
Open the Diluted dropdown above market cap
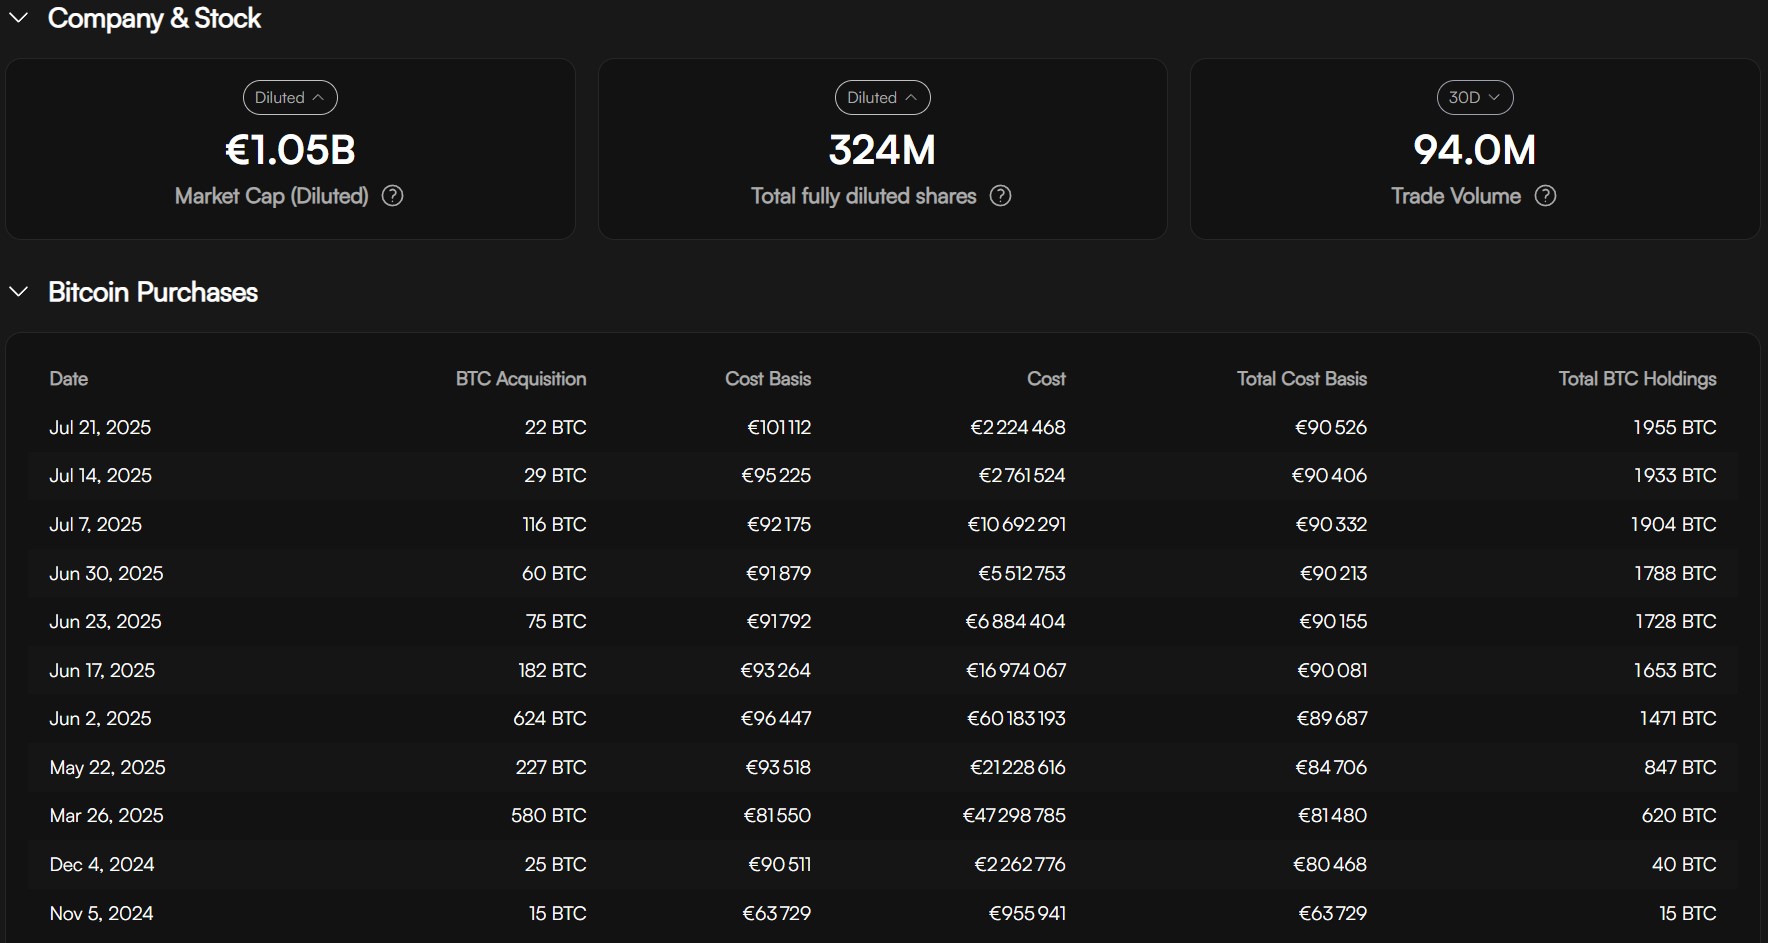[x=290, y=98]
